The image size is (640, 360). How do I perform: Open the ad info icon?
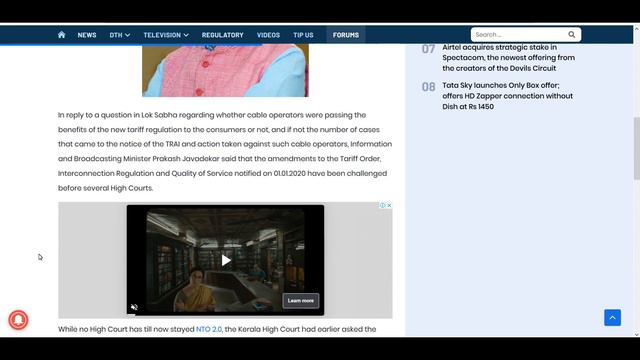pyautogui.click(x=383, y=205)
